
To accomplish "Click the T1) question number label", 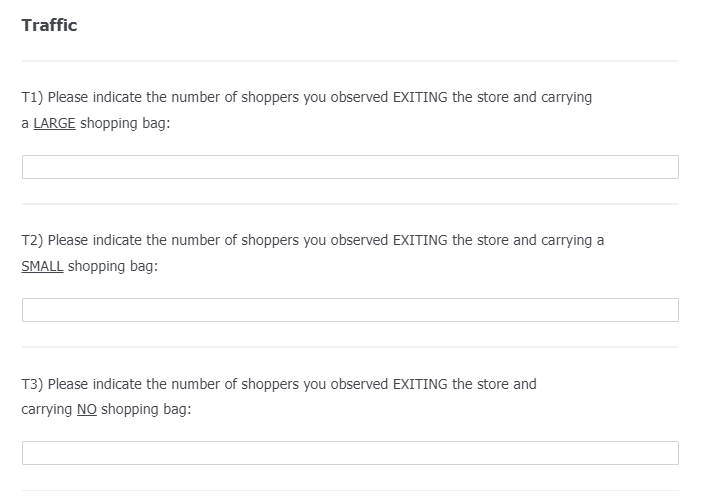I will coord(32,97).
